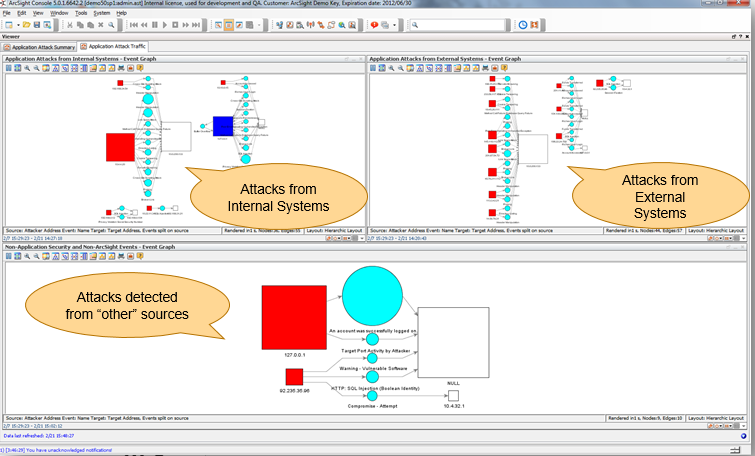Click the blue square node in Internal graph
Viewport: 755px width, 456px height.
click(x=222, y=125)
